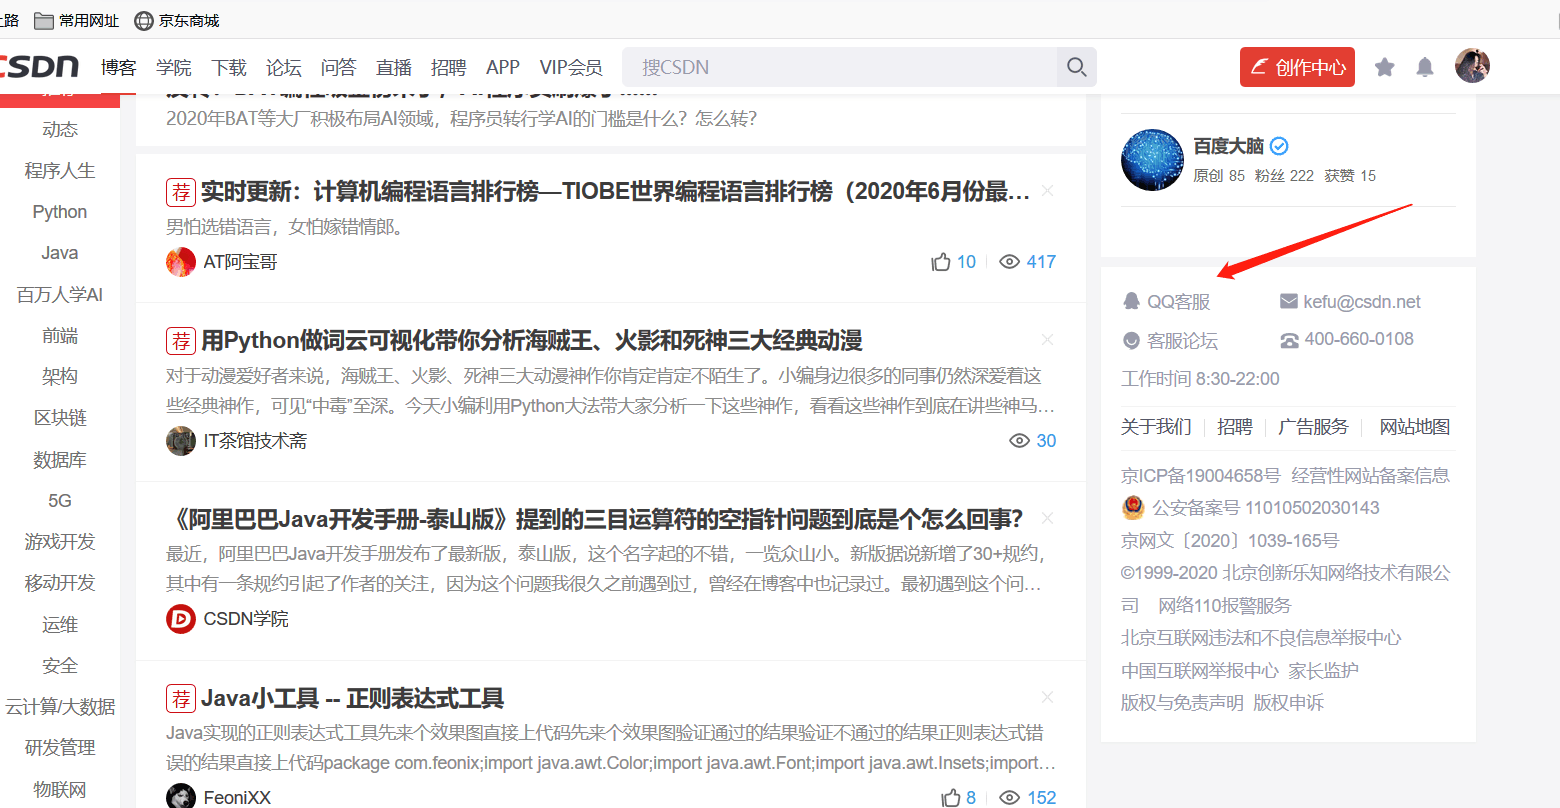This screenshot has height=808, width=1560.
Task: Open 客服论坛 support forum link
Action: point(1182,341)
